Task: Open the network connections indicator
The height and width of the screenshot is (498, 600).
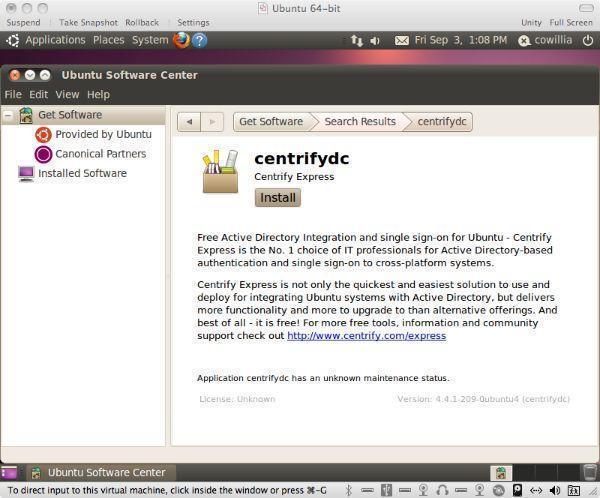Action: point(357,40)
